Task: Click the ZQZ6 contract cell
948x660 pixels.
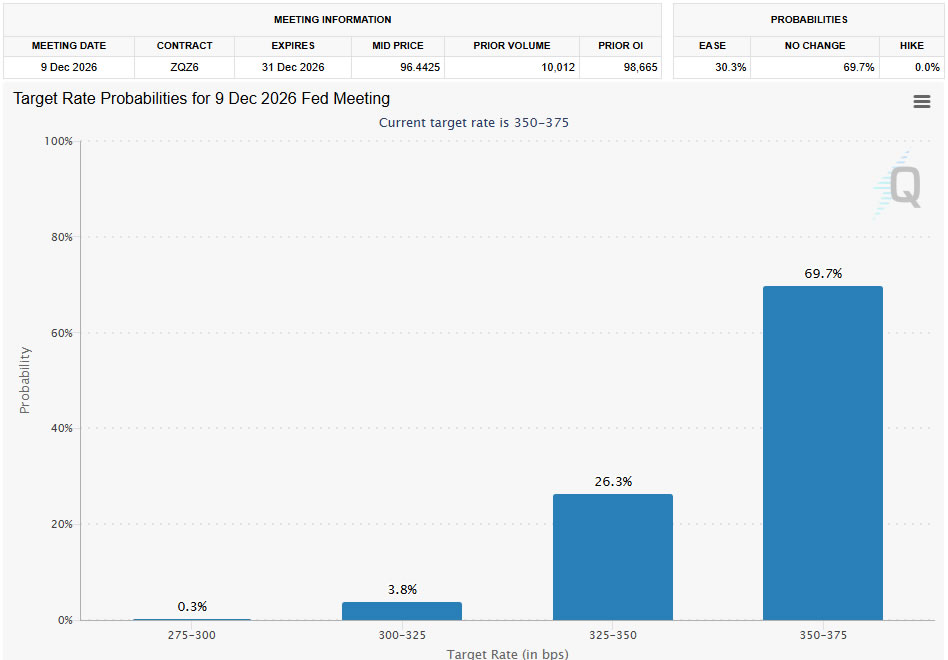Action: (x=184, y=67)
